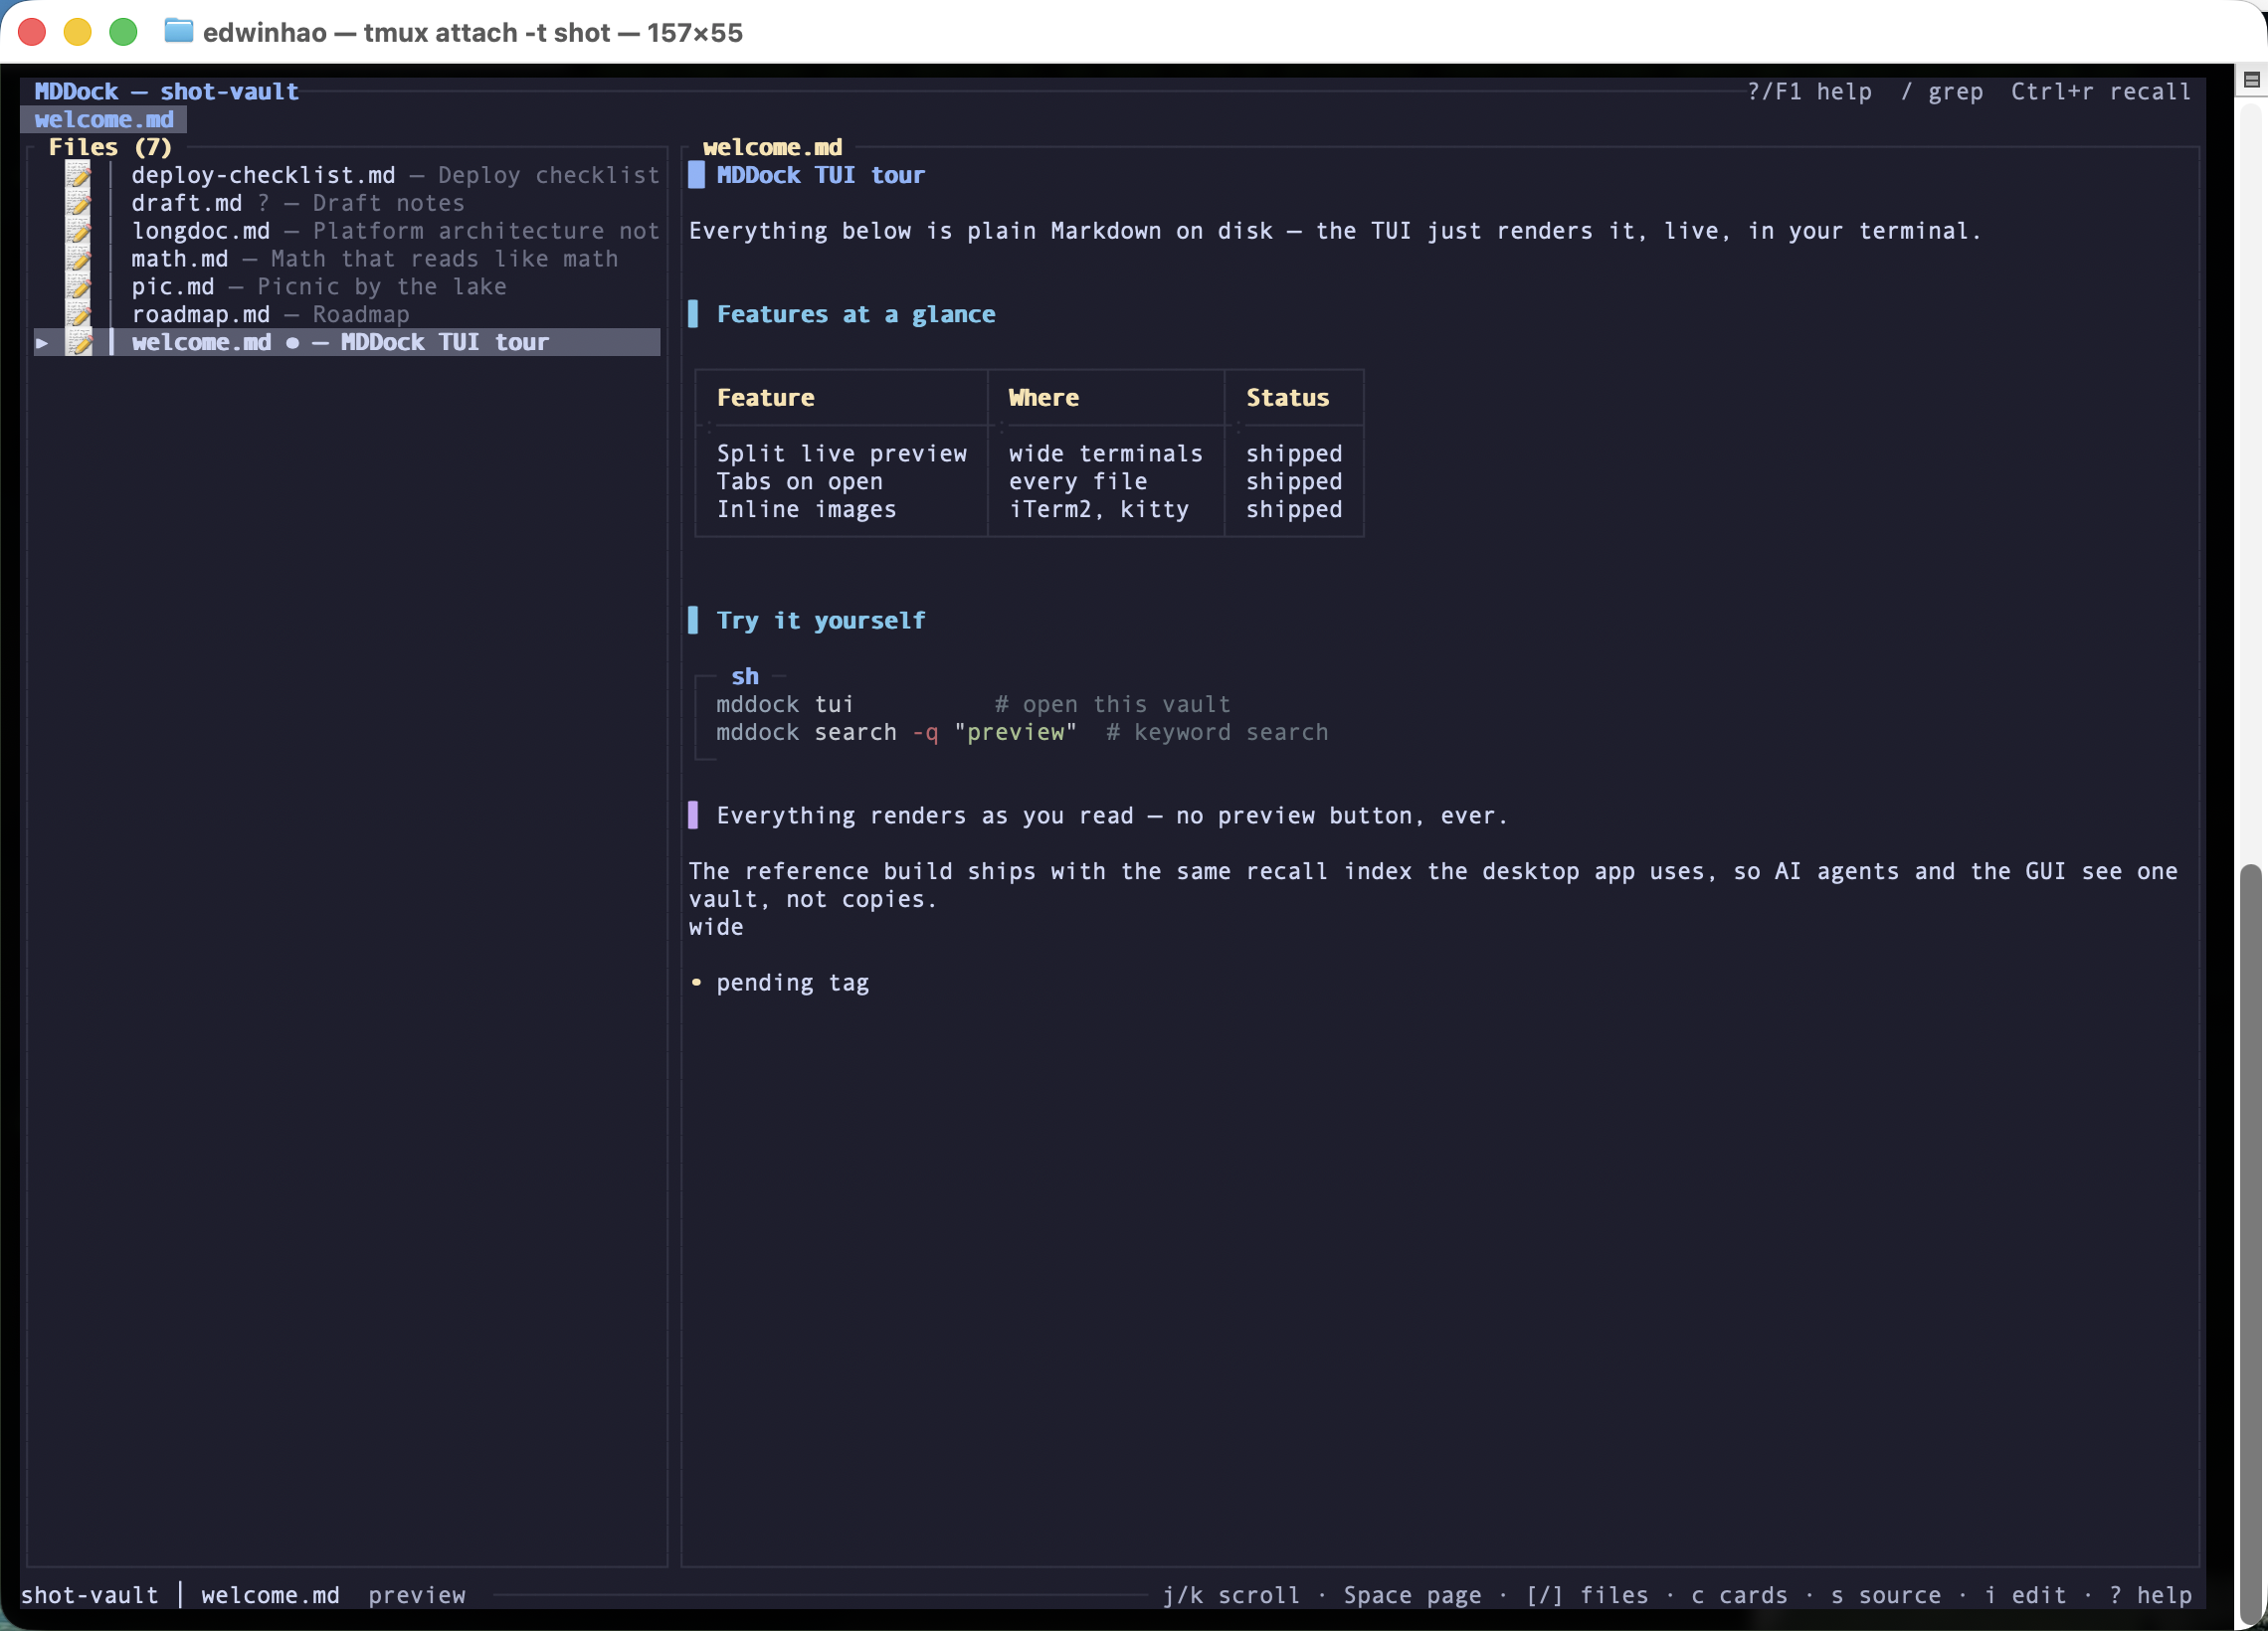Click the MDDock TUI tour heading
Screen dimensions: 2268x1631
pyautogui.click(x=821, y=175)
